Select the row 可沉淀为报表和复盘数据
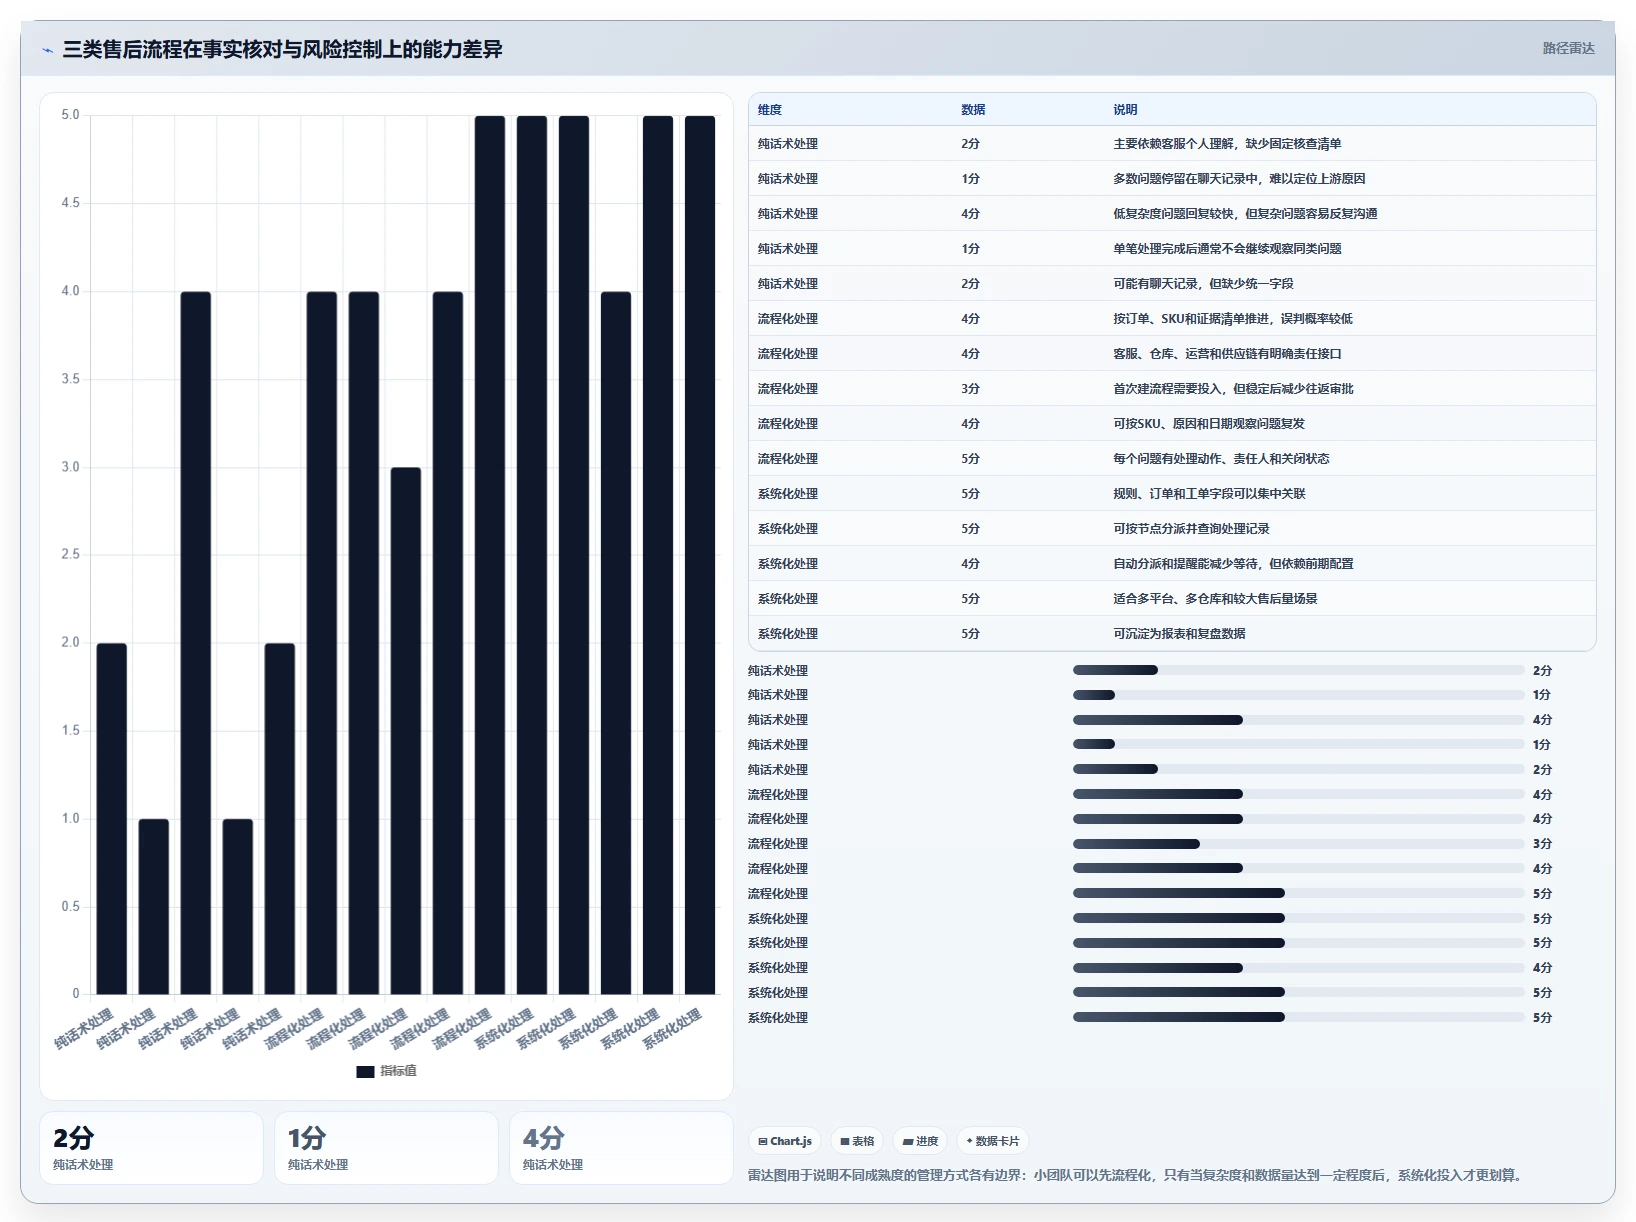 tap(1172, 634)
